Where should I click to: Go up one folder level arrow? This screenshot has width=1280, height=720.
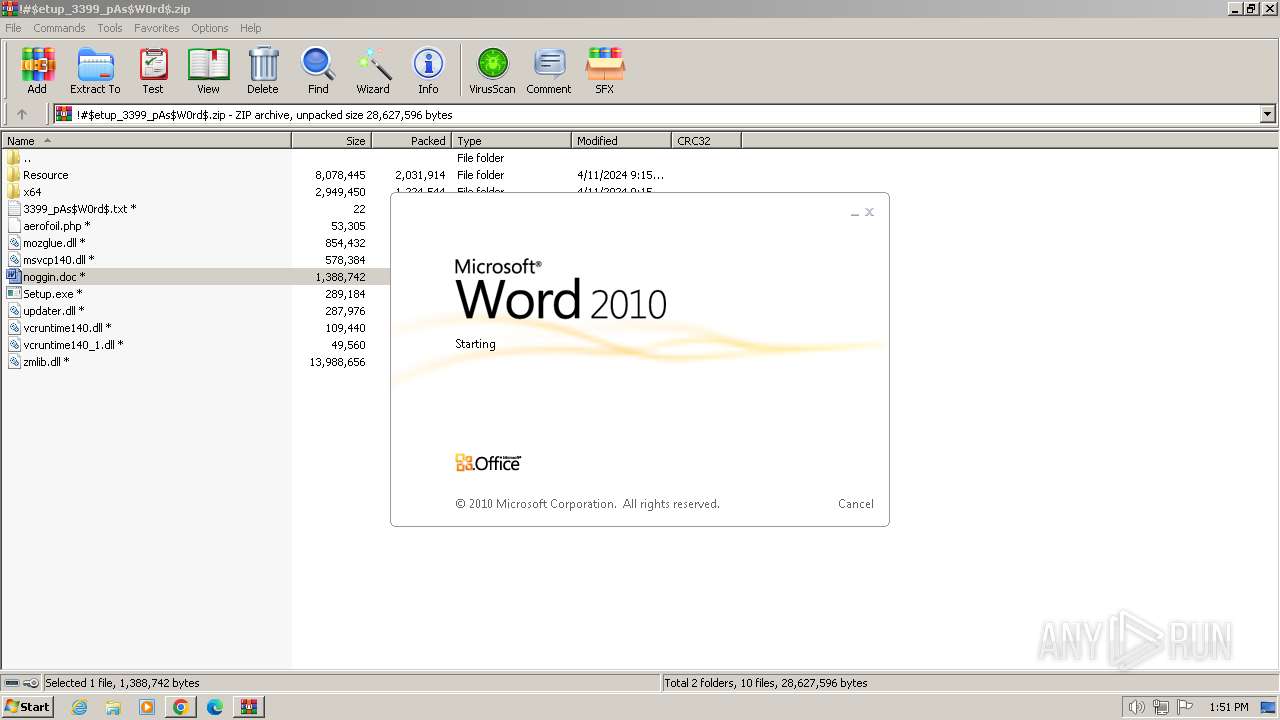[x=22, y=114]
